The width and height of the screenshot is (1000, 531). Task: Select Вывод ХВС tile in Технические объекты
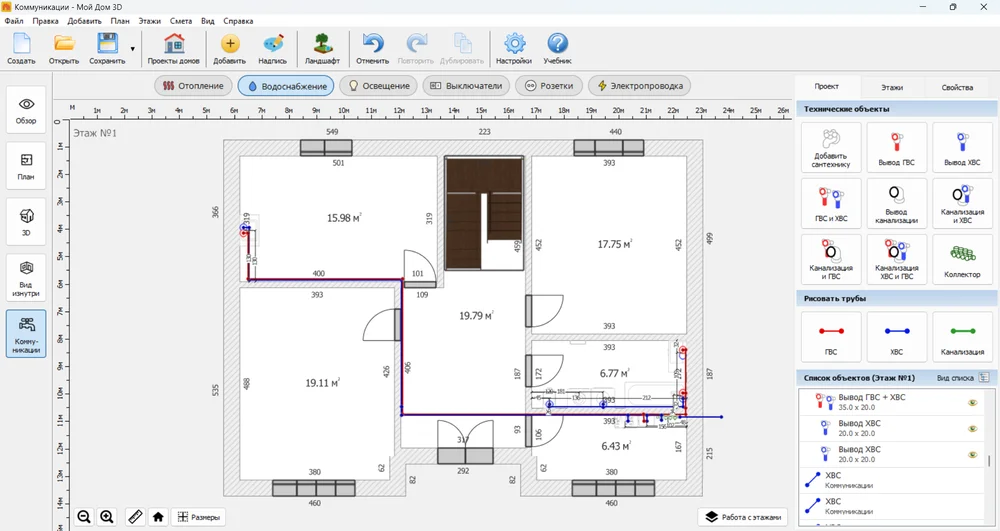pyautogui.click(x=962, y=148)
